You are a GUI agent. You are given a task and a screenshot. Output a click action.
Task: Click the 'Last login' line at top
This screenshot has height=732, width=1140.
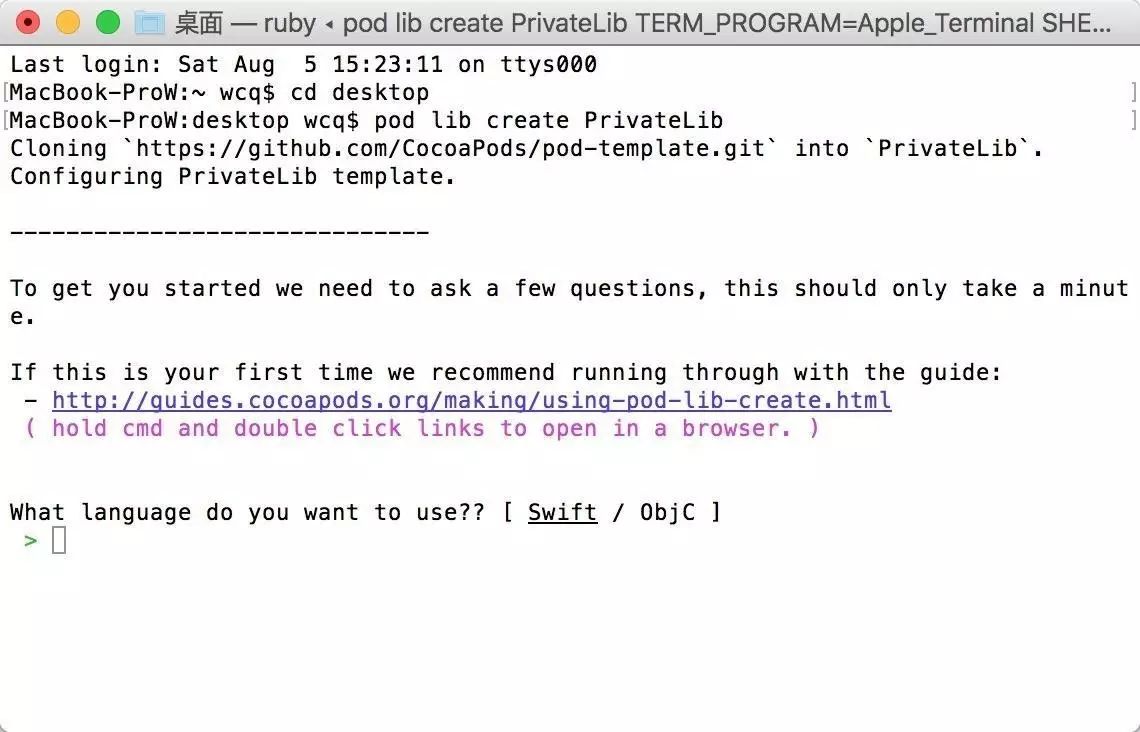click(303, 65)
